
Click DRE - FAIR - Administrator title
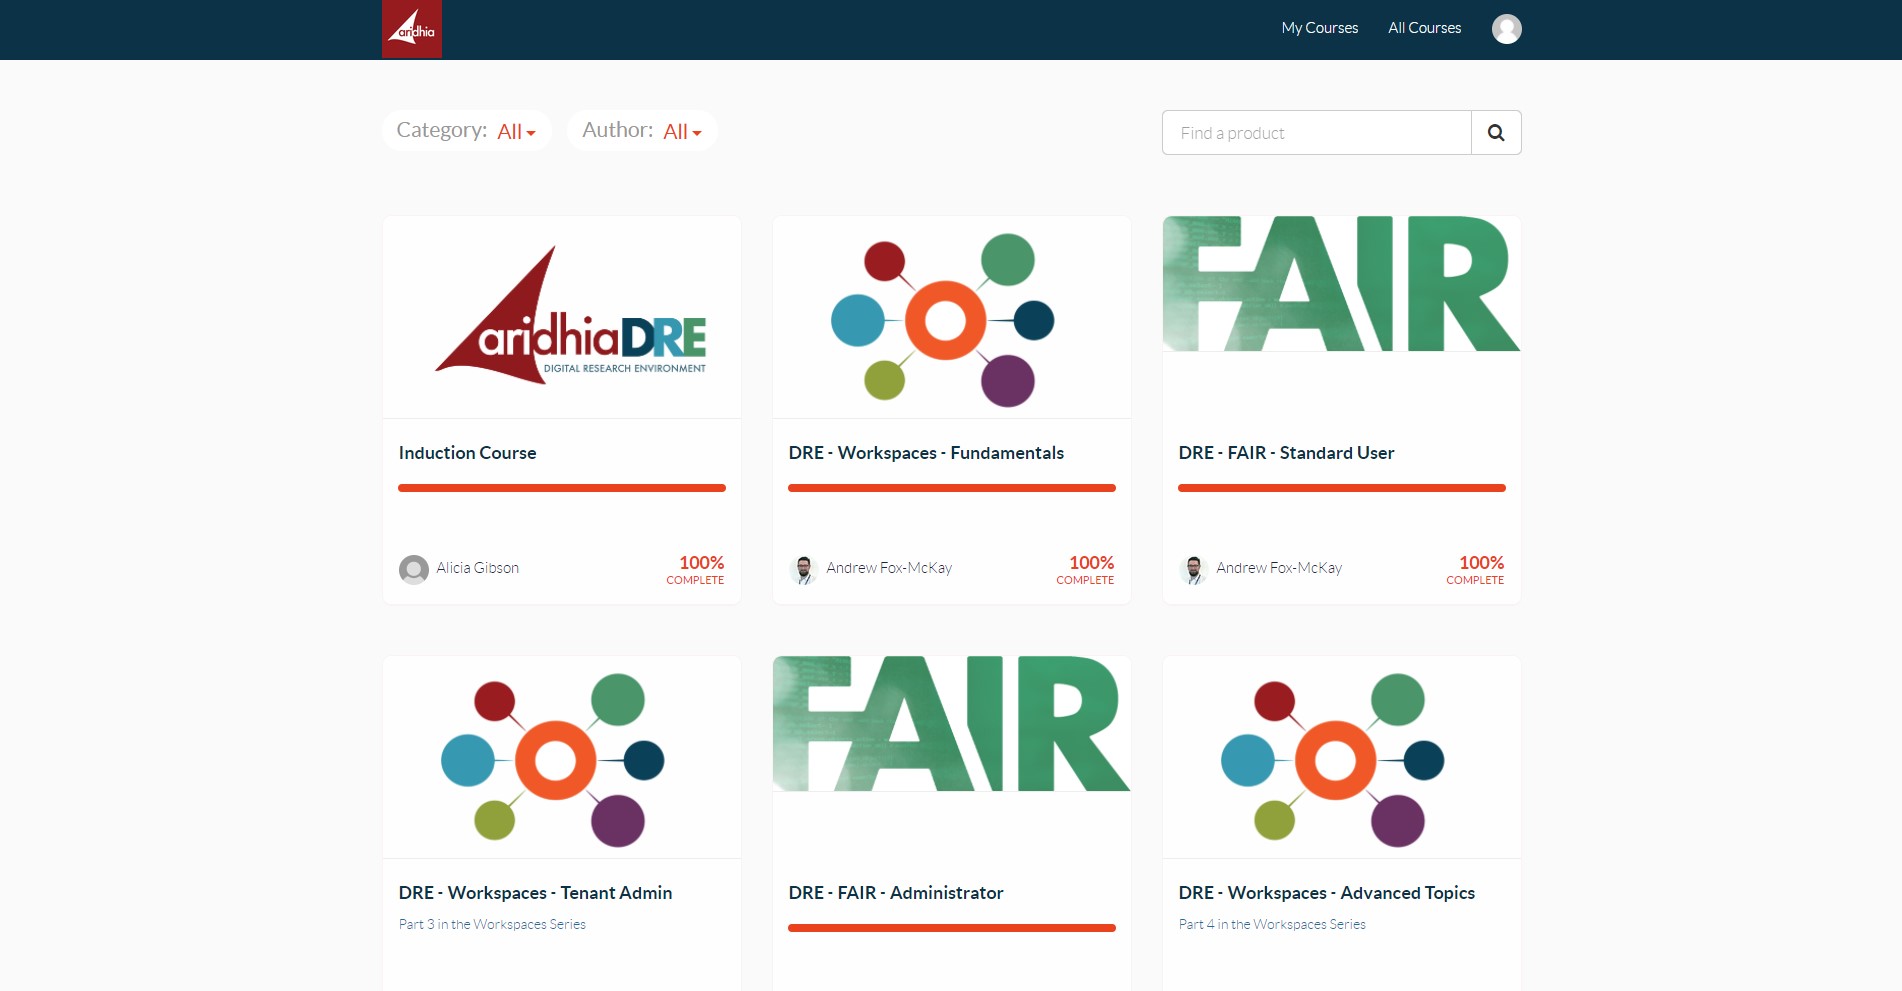[x=895, y=893]
